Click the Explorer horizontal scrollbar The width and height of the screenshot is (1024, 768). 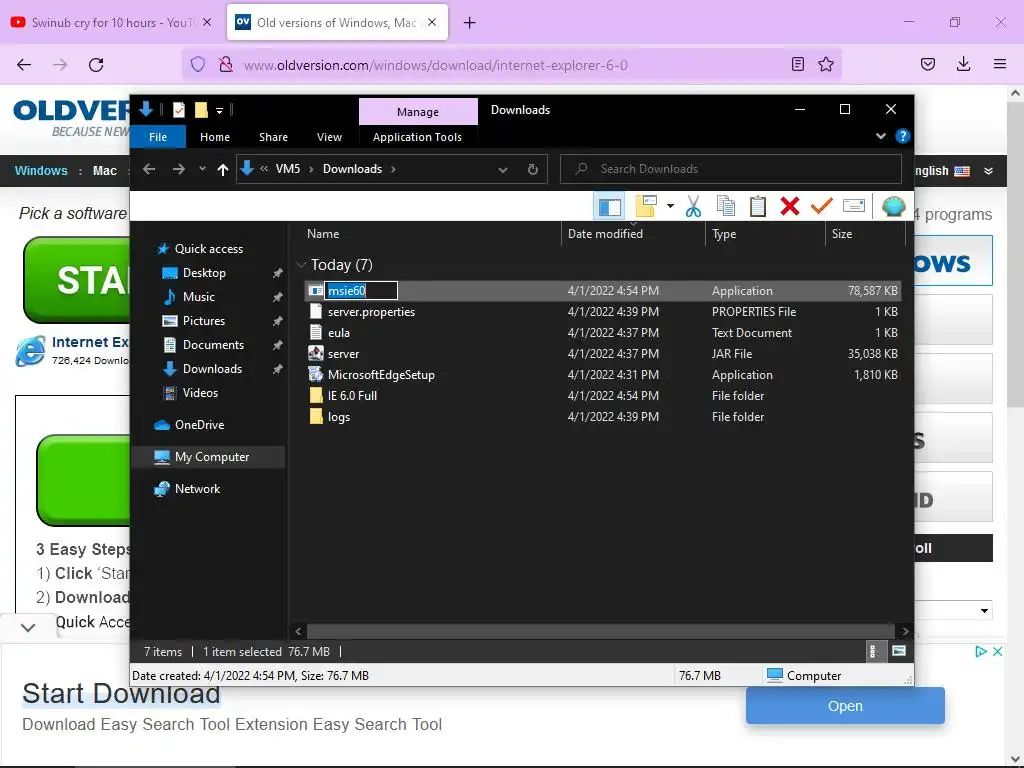[600, 632]
